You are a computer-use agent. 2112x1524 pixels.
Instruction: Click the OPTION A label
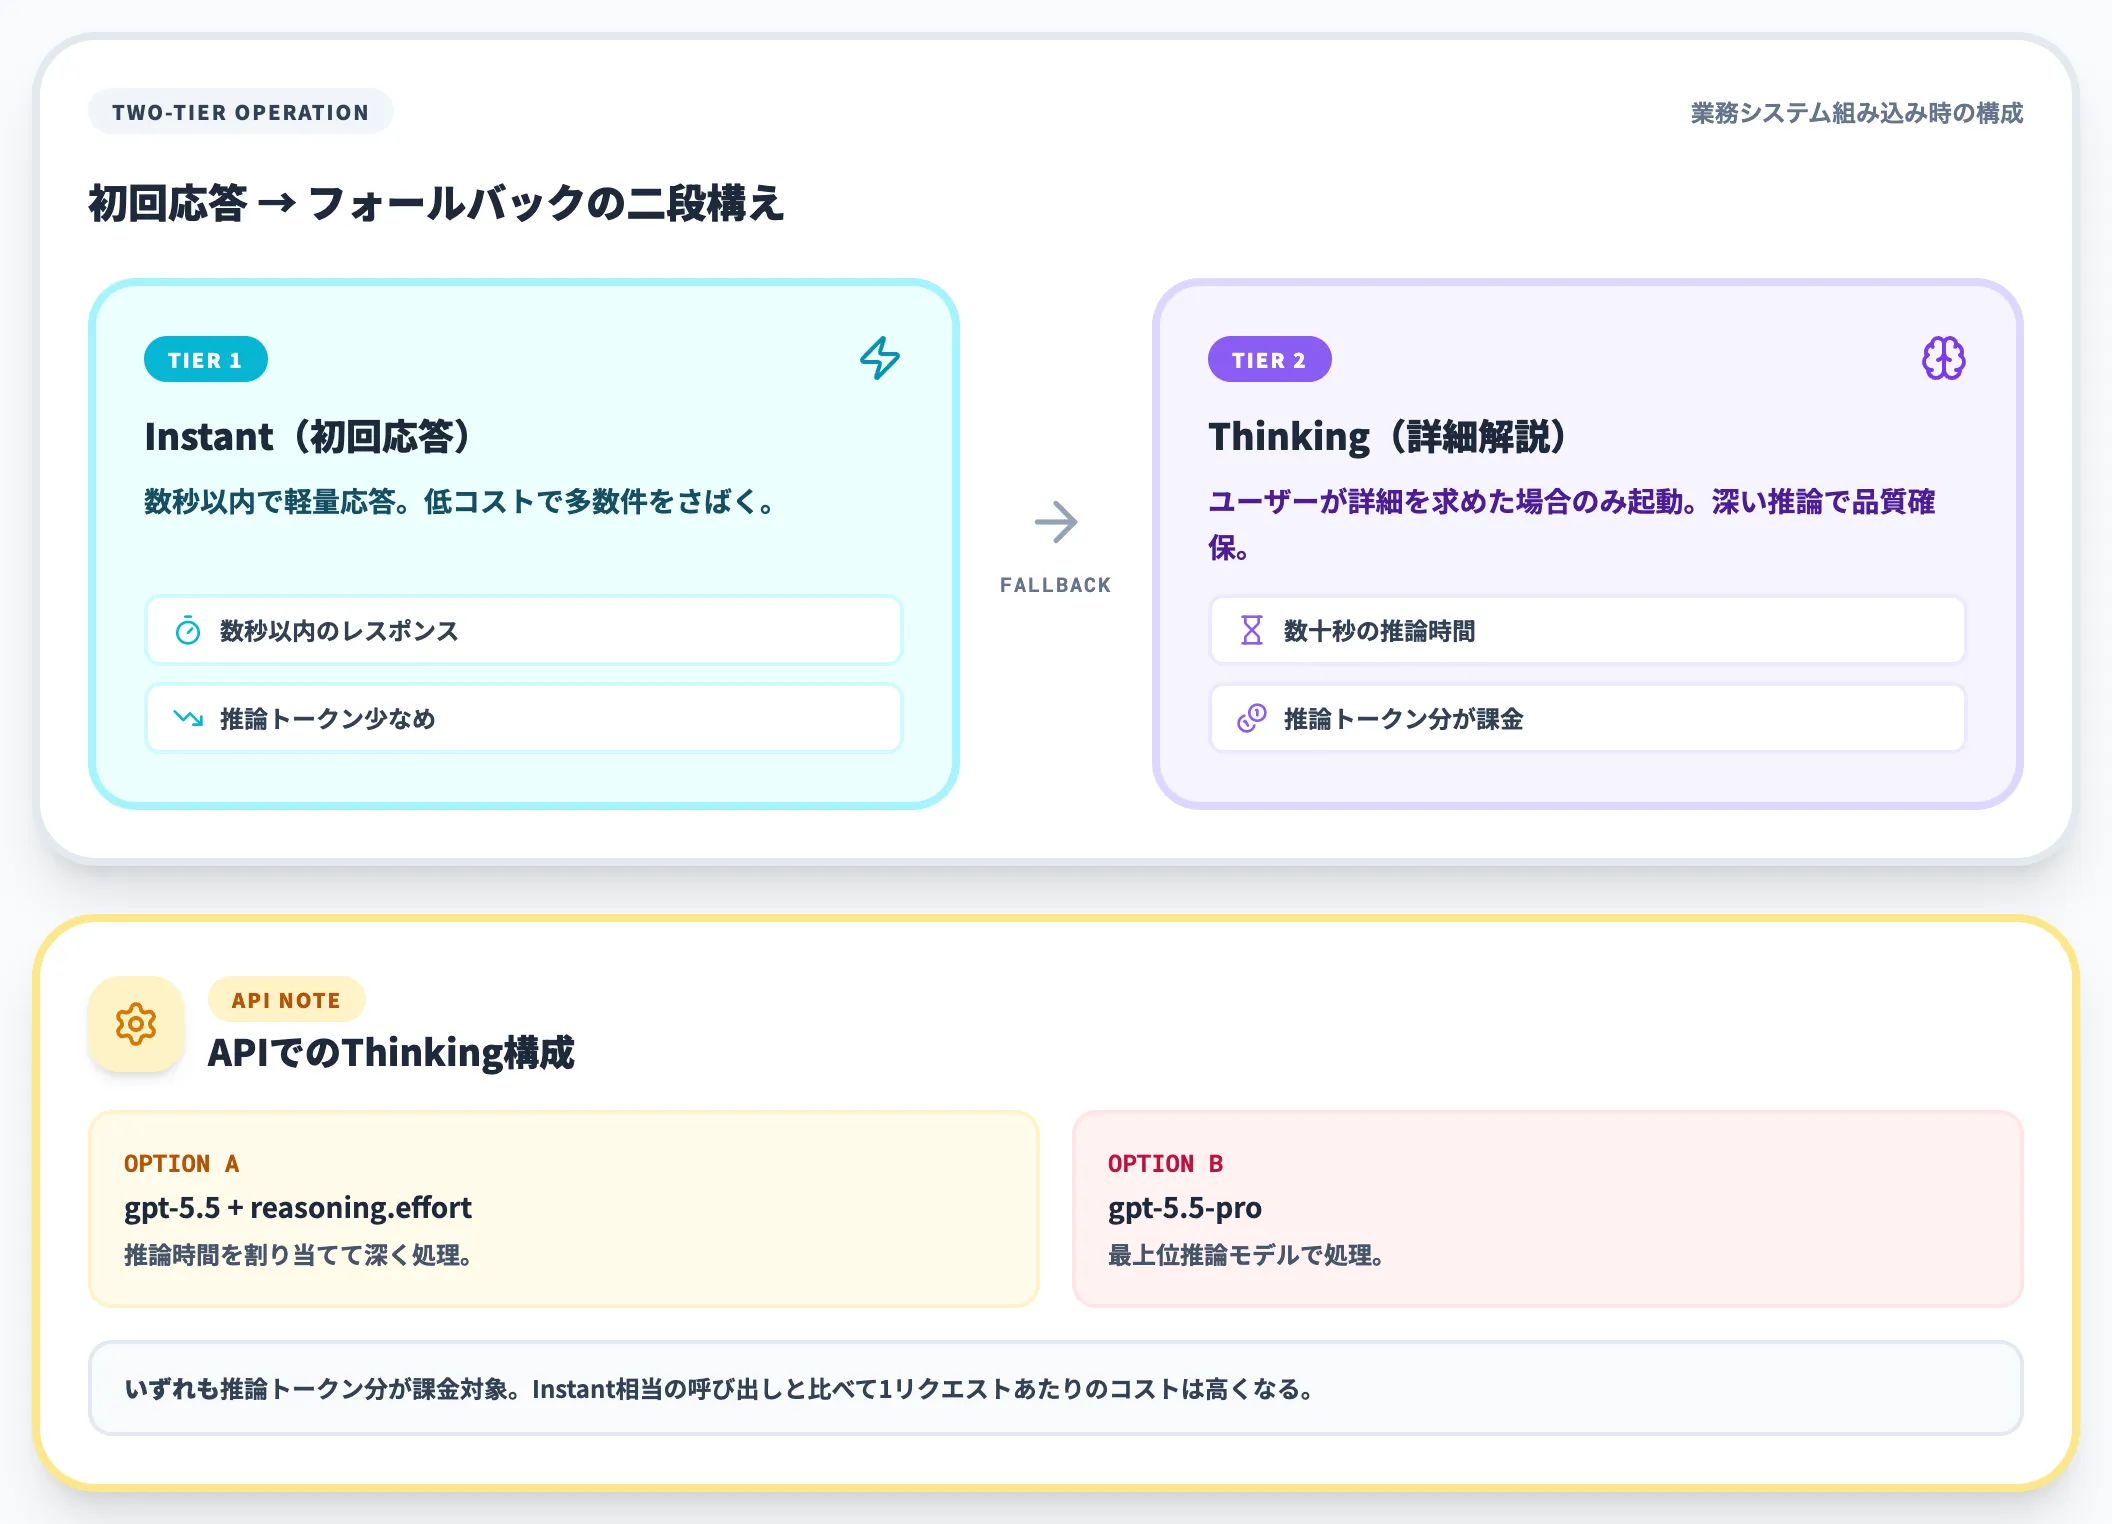click(x=181, y=1163)
